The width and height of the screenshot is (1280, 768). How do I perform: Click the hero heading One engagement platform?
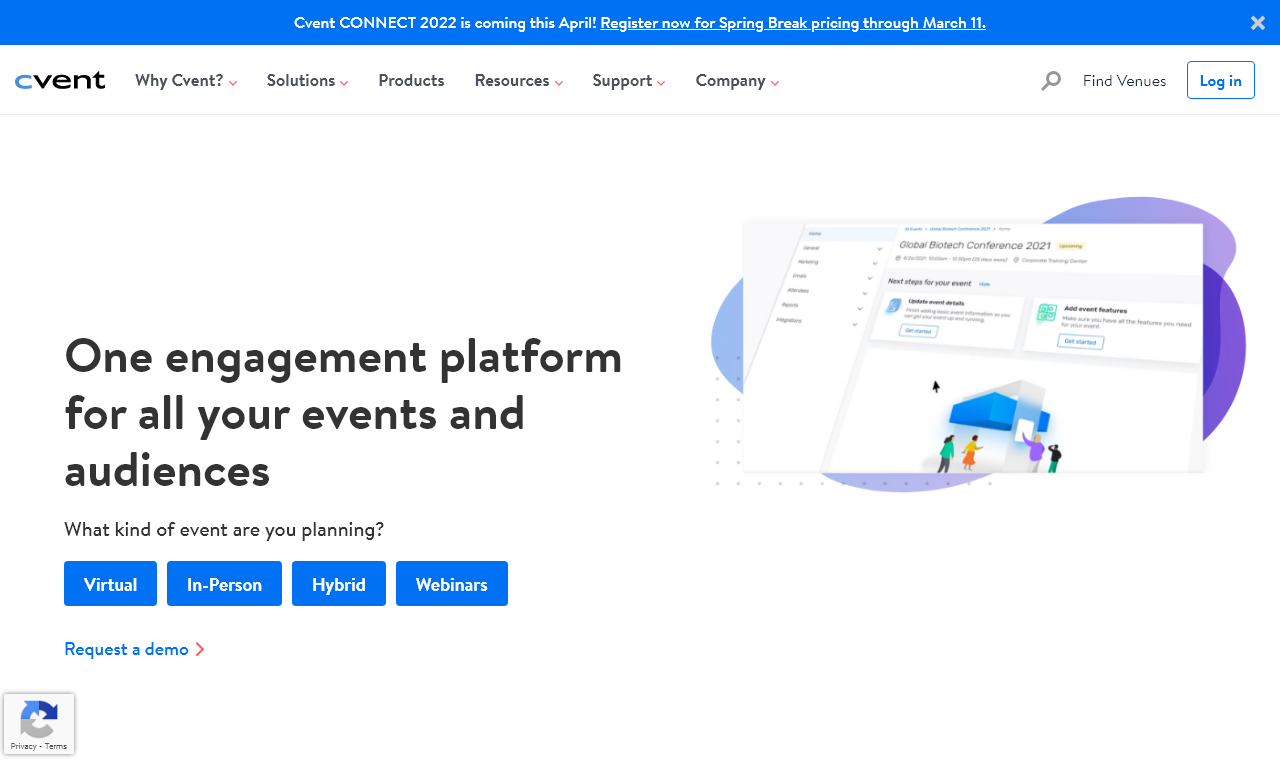(x=343, y=413)
